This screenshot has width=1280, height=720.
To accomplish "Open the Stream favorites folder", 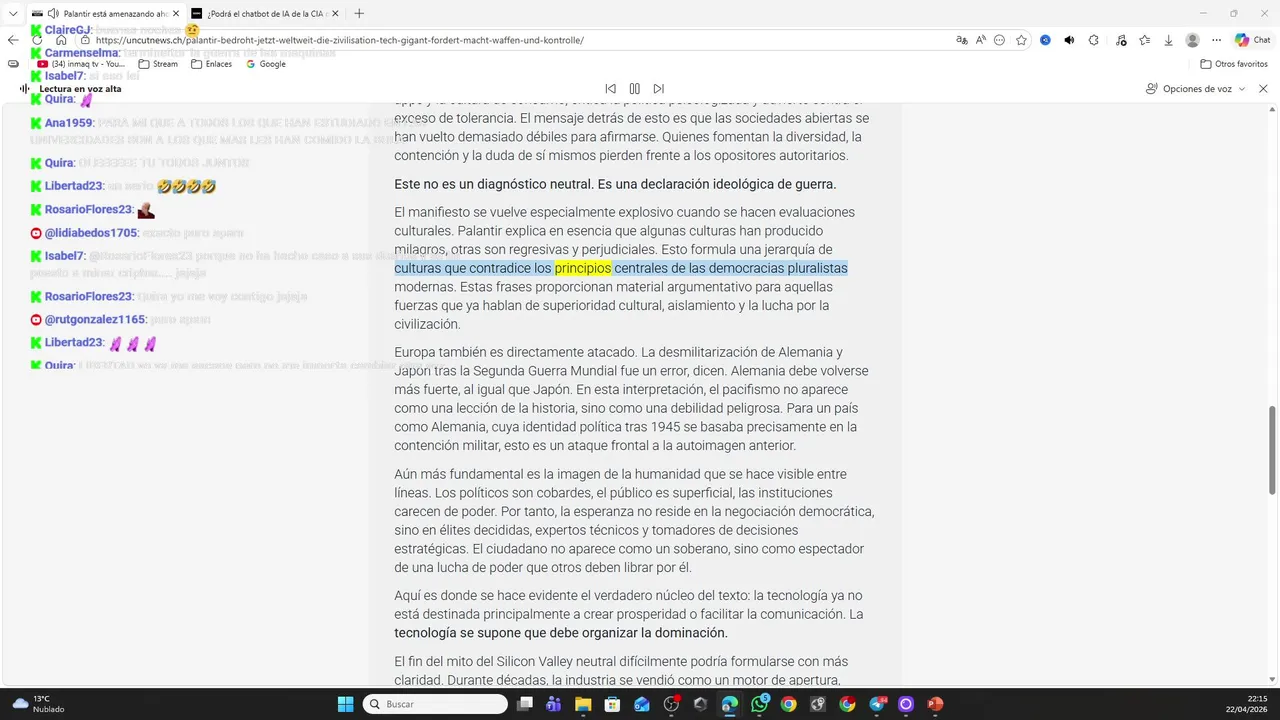I will point(158,64).
